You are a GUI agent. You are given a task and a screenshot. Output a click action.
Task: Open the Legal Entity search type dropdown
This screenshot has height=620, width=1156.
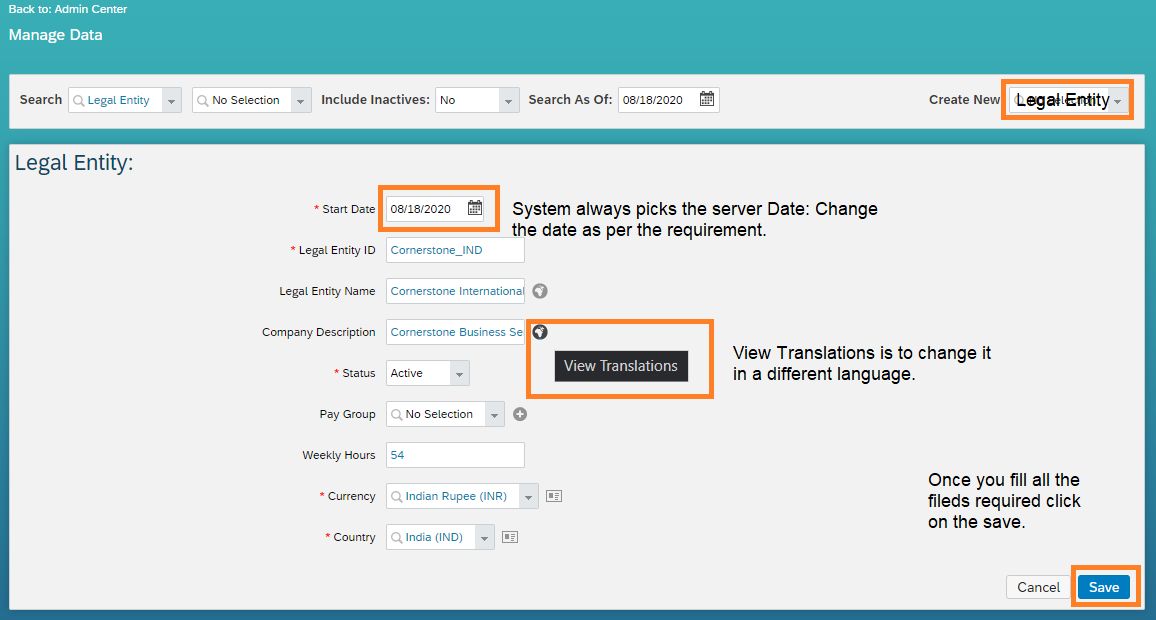170,99
